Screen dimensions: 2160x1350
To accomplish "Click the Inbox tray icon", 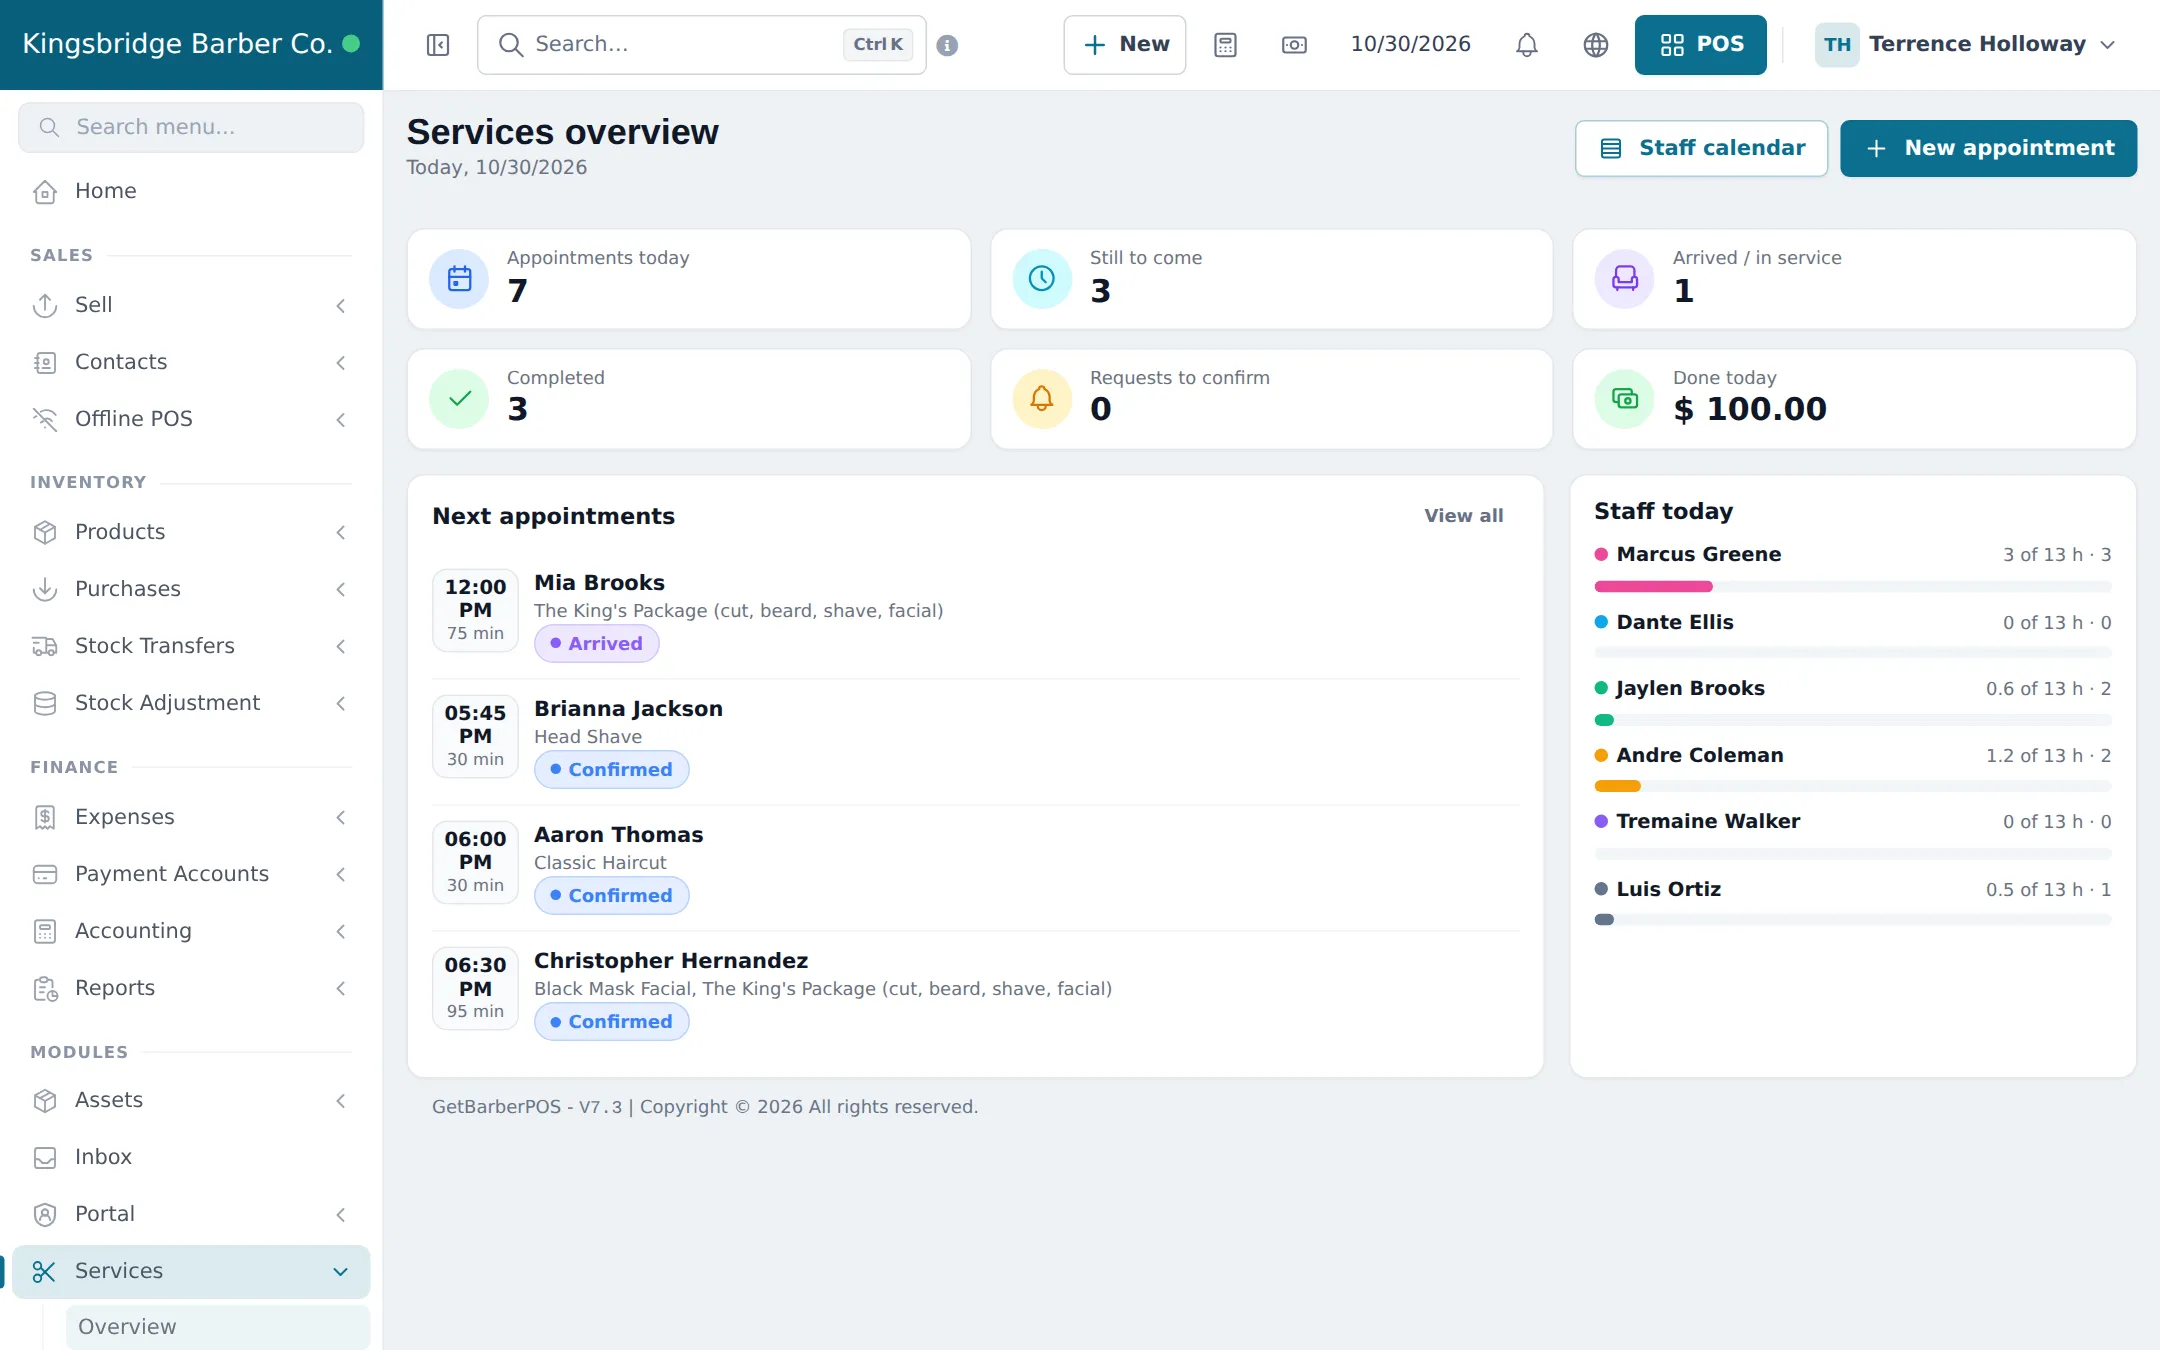I will (45, 1157).
